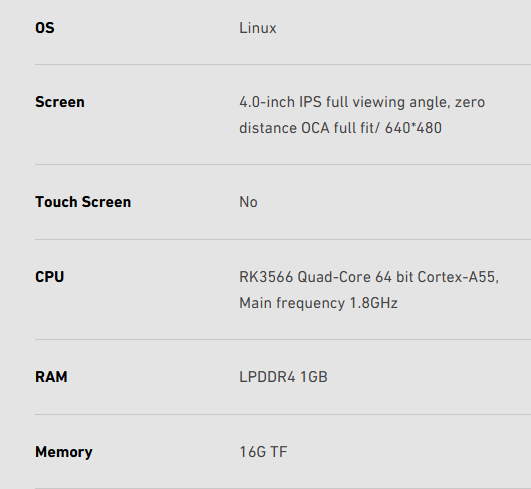Click the divider below the RAM row
Viewport: 531px width, 489px height.
coord(283,414)
